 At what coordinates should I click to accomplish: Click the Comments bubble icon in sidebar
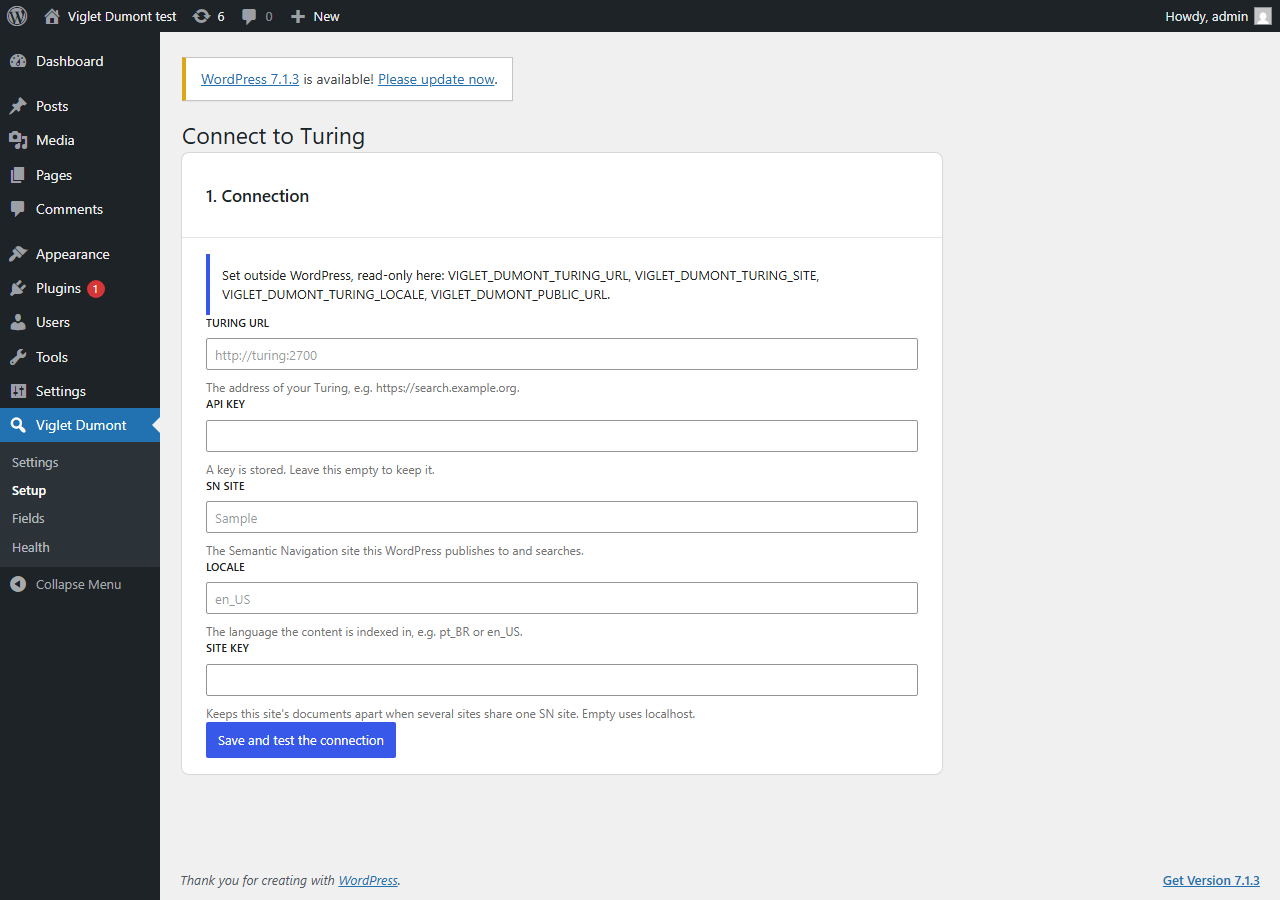[18, 209]
